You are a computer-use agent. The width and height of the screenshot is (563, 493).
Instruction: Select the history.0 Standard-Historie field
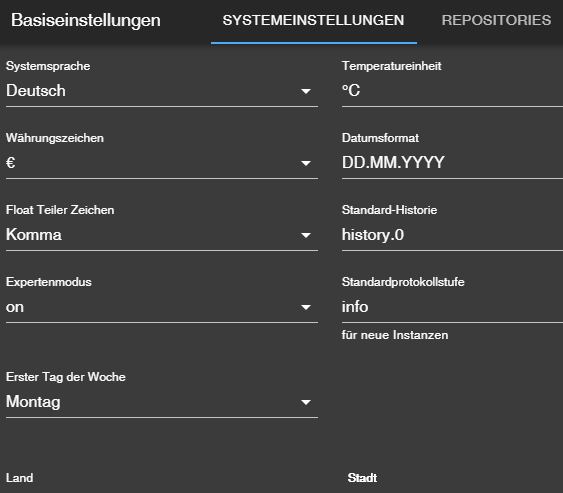pyautogui.click(x=452, y=236)
